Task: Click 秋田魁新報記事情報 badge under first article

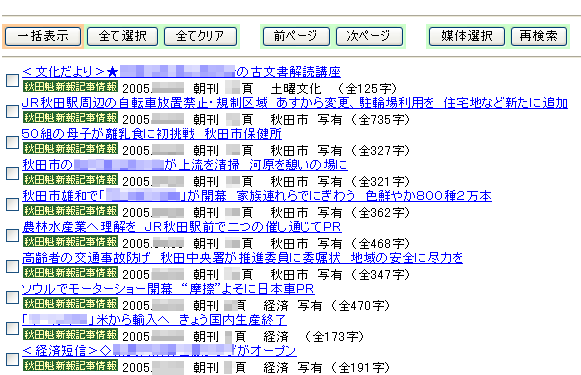Action: tap(70, 86)
